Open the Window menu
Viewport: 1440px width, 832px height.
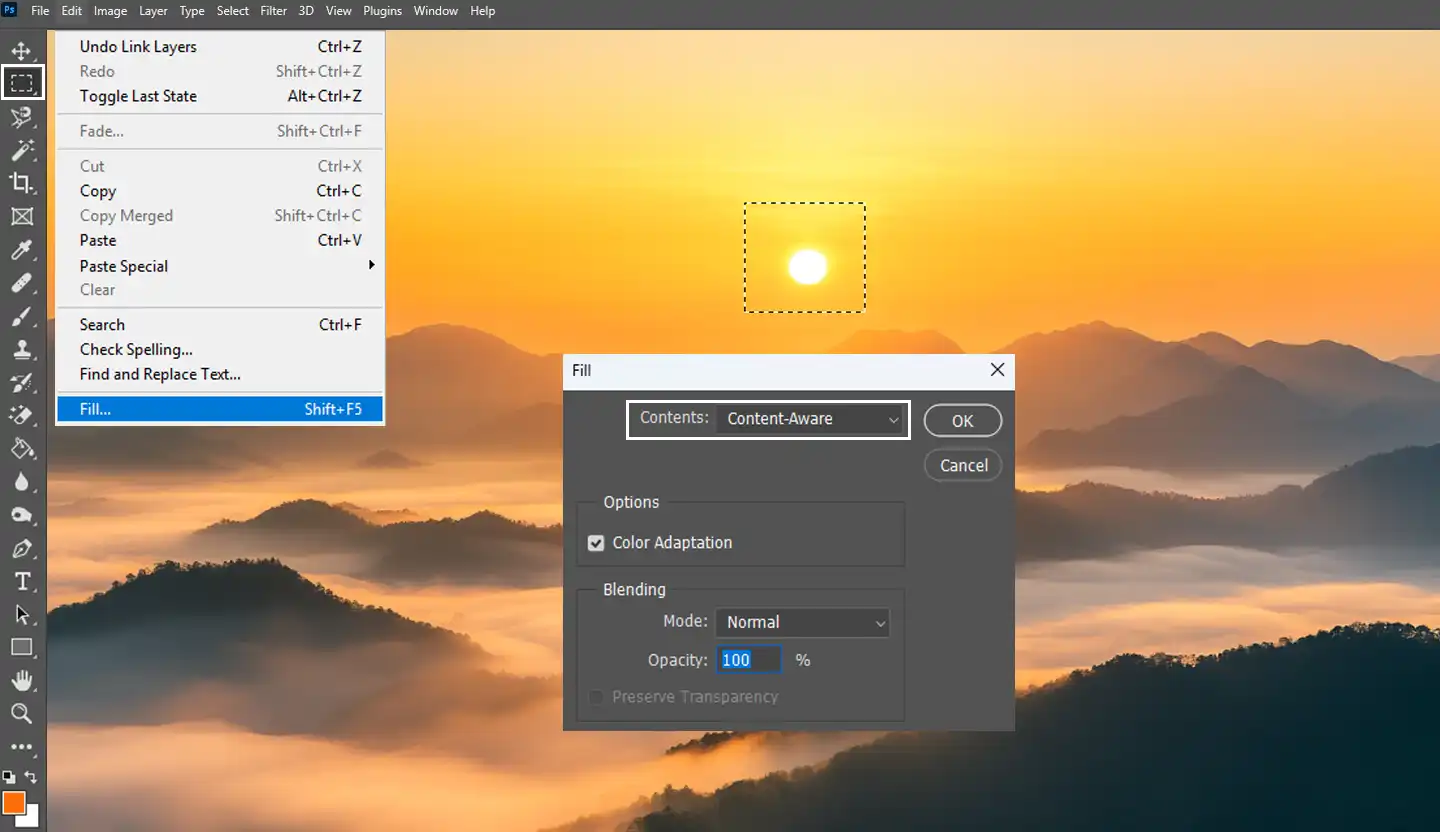click(436, 11)
